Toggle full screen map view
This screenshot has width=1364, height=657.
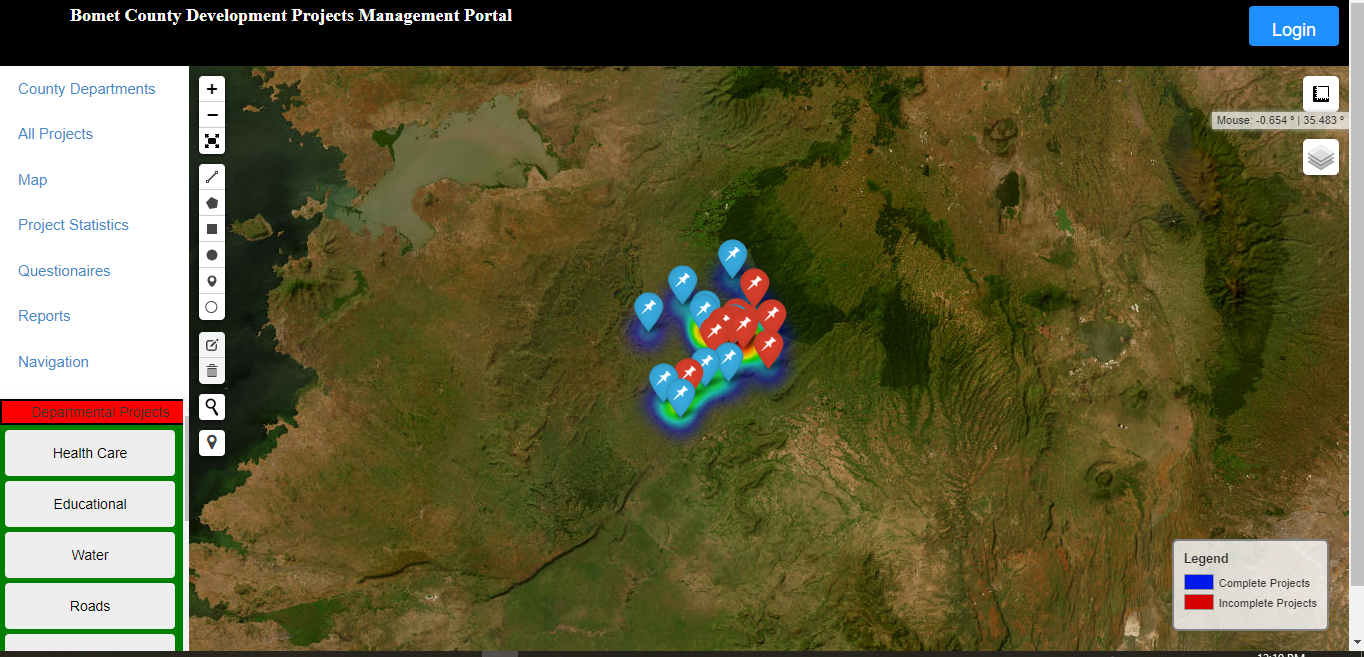(212, 141)
